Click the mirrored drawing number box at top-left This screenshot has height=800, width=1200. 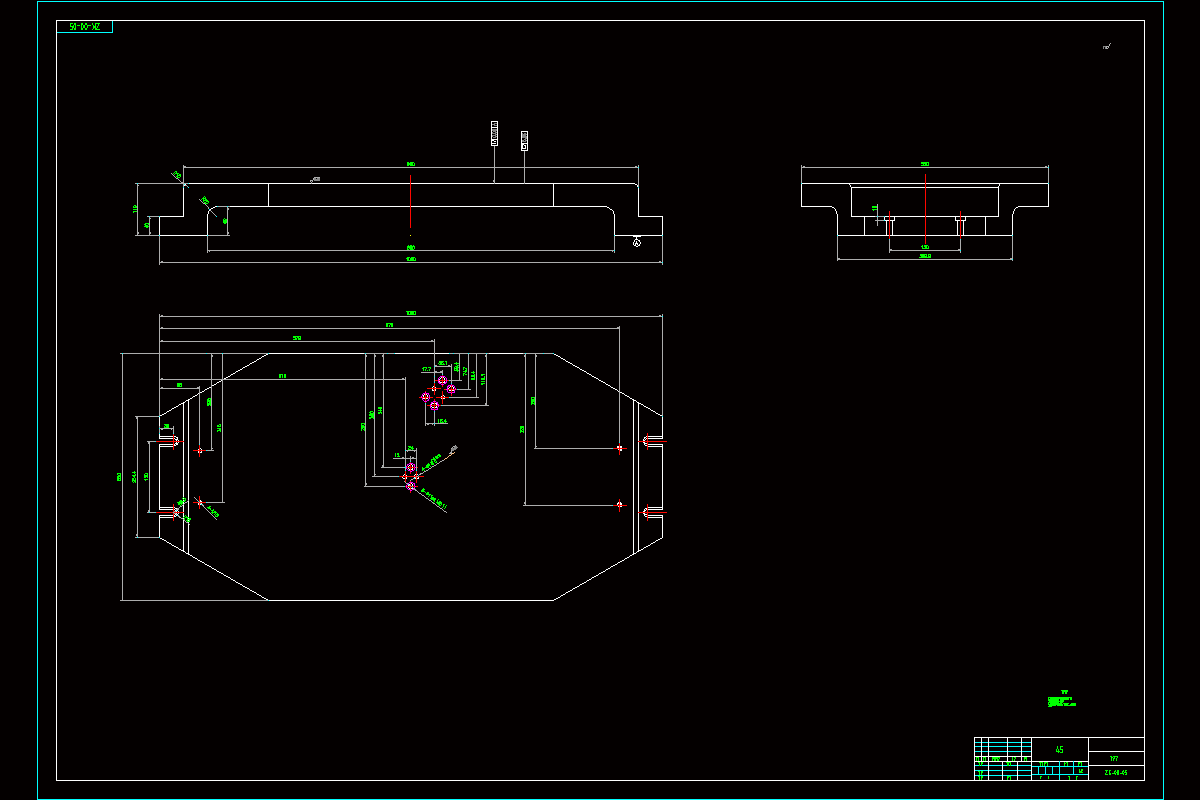[85, 27]
